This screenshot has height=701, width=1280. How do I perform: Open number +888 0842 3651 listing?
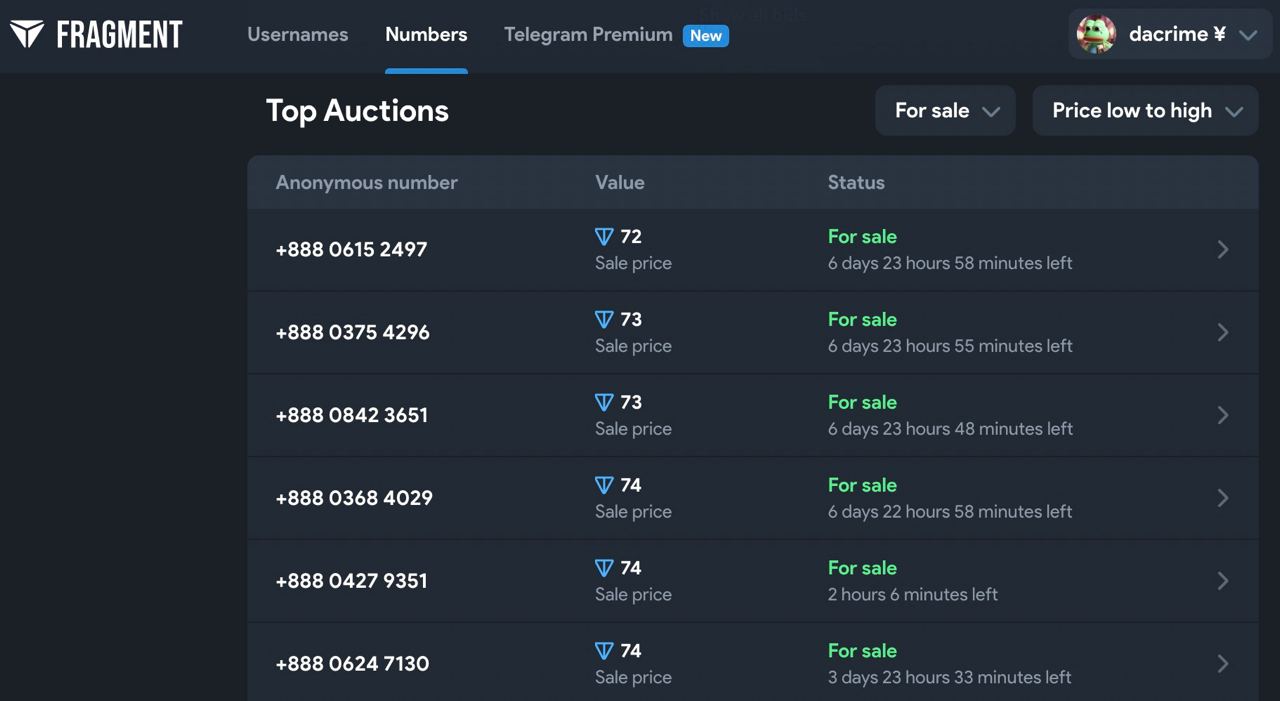(x=352, y=416)
